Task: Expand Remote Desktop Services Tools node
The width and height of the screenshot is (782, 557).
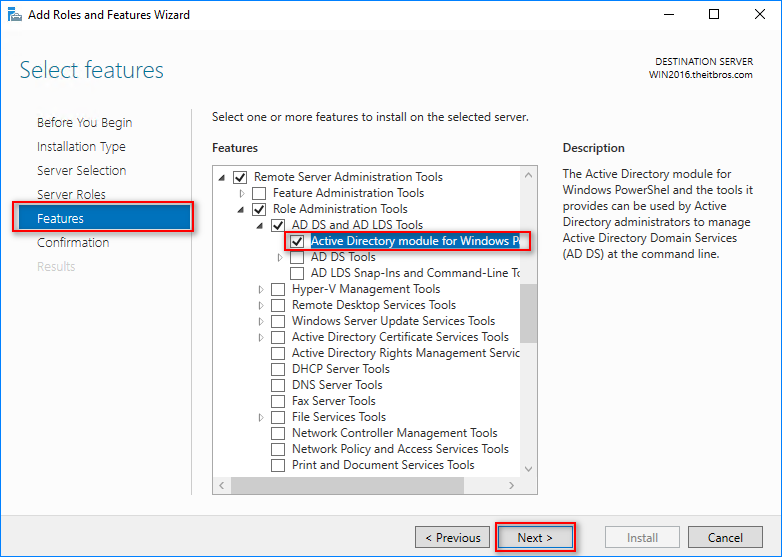Action: coord(261,305)
